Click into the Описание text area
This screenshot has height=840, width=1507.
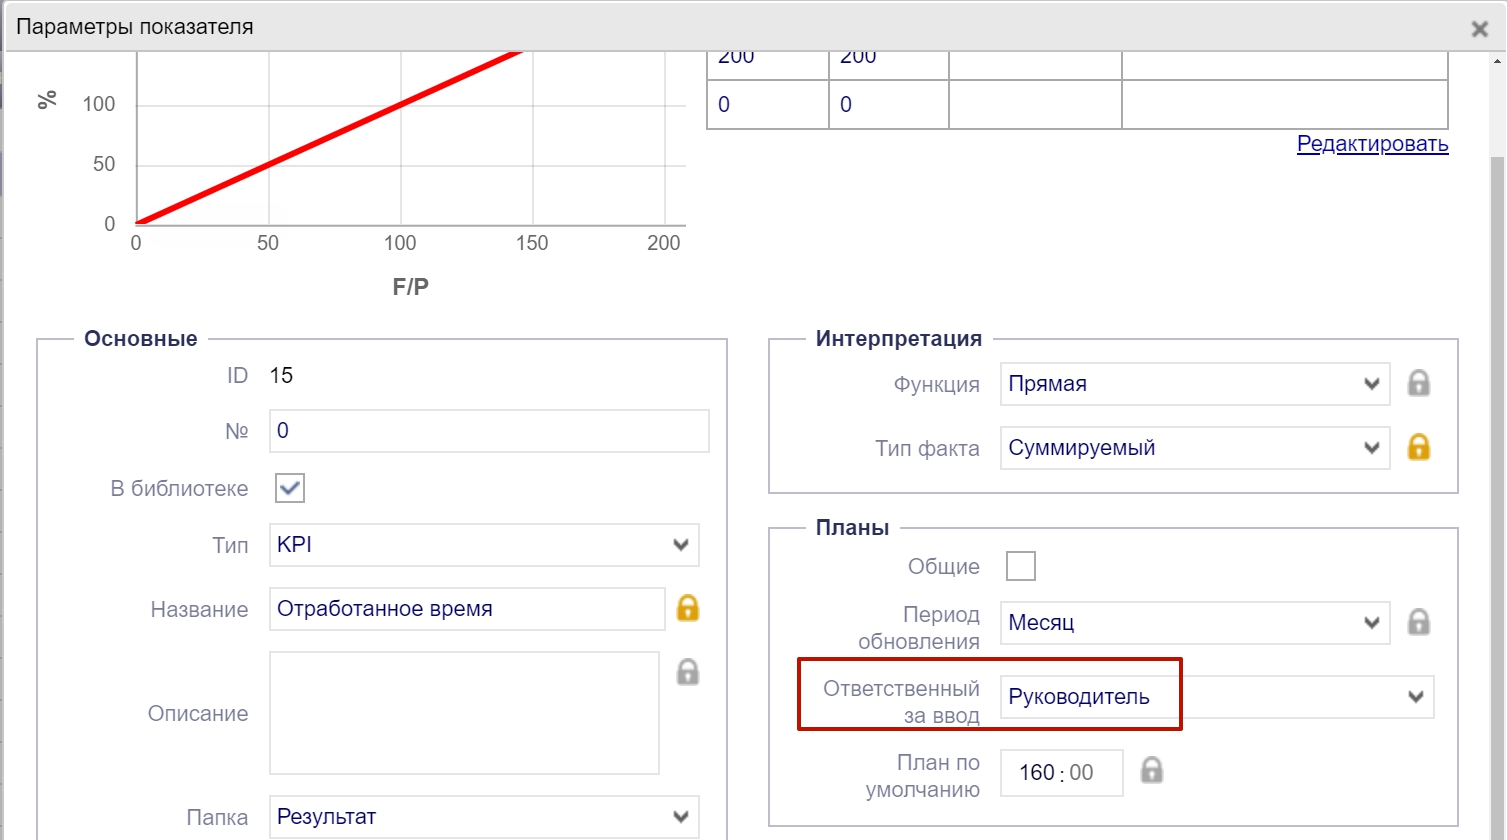coord(464,713)
